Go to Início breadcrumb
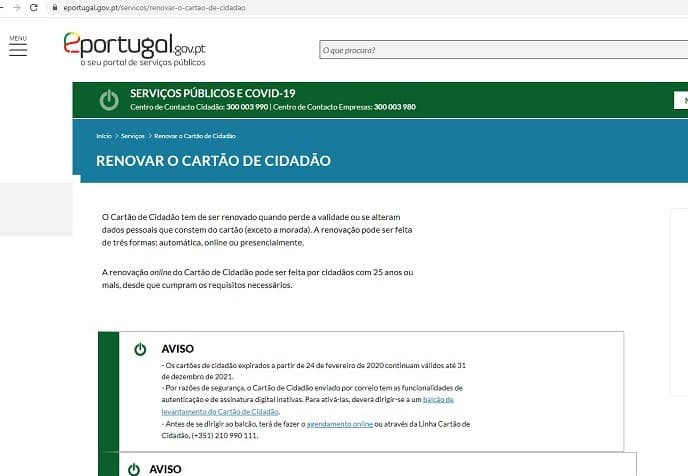688x476 pixels. (104, 136)
